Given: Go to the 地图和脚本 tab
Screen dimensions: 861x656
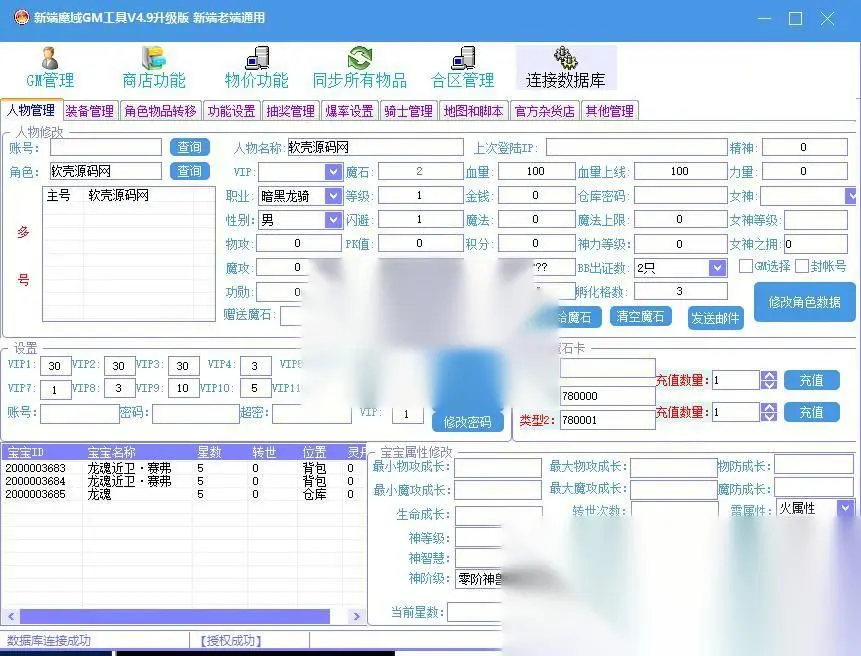Looking at the screenshot, I should pyautogui.click(x=473, y=111).
